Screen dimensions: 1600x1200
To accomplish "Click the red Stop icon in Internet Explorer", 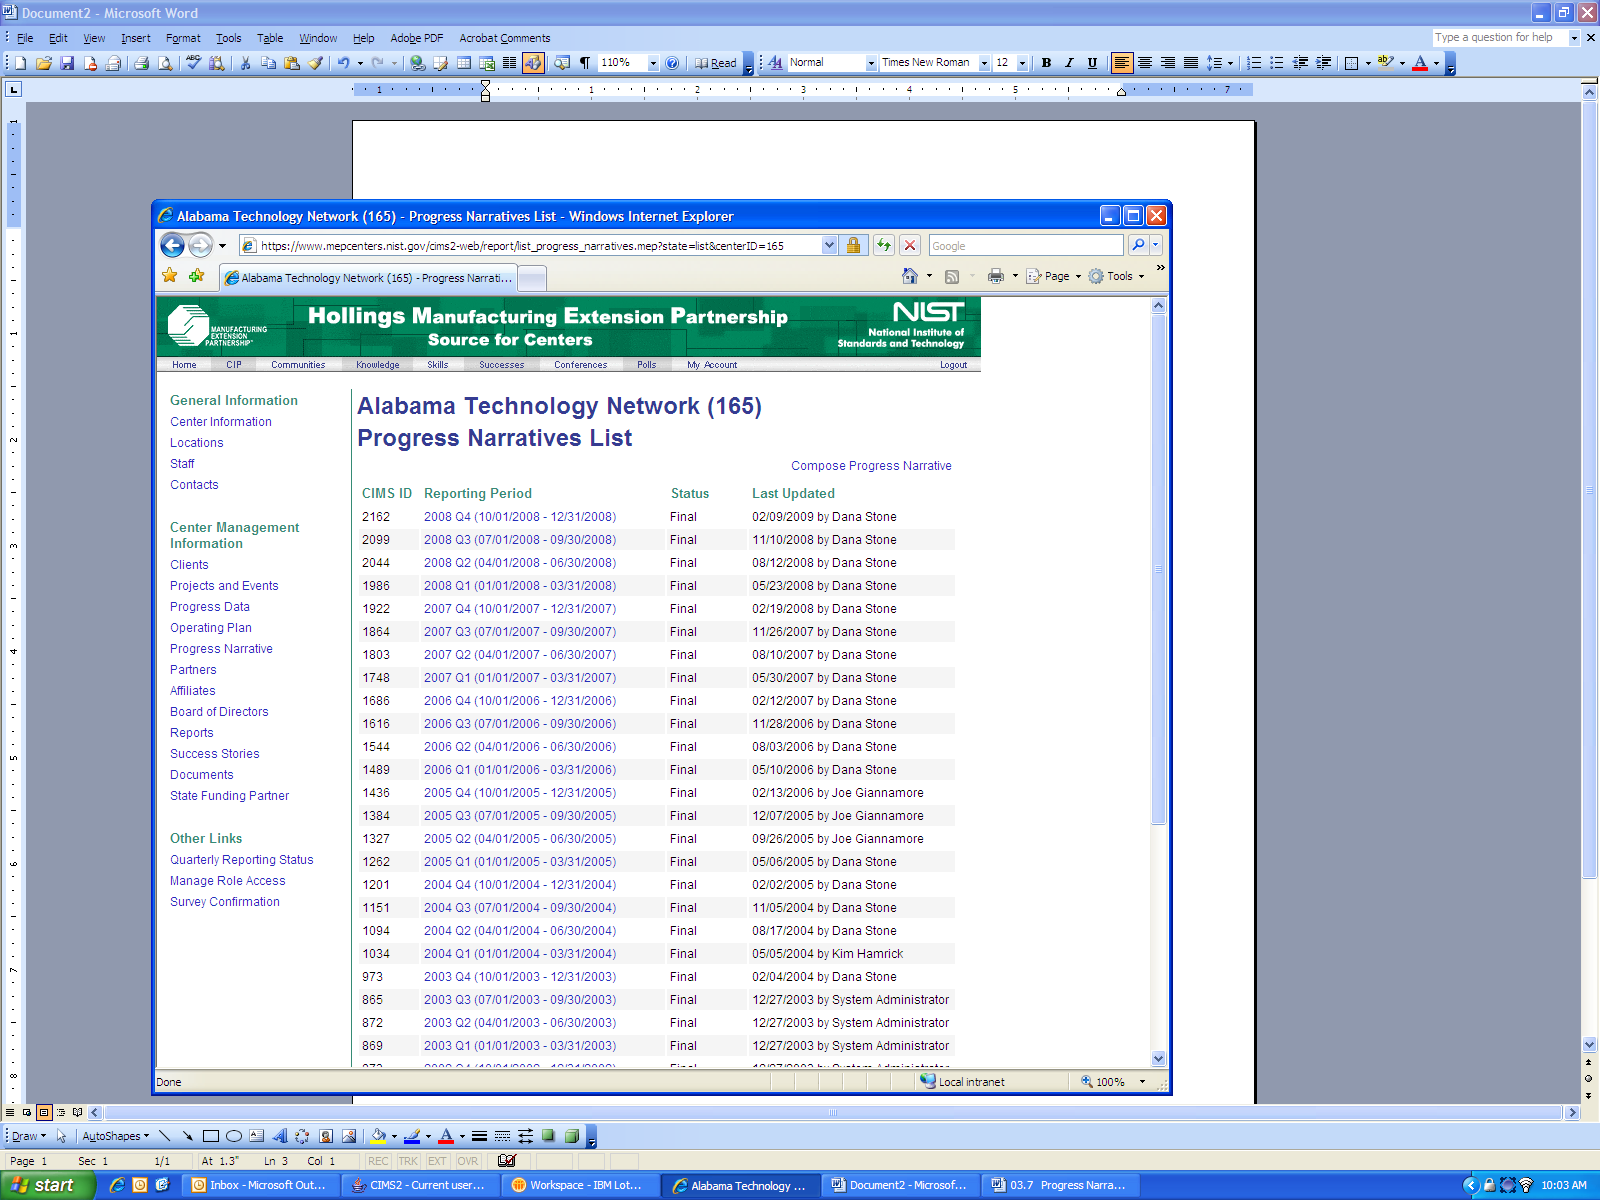I will (x=909, y=245).
